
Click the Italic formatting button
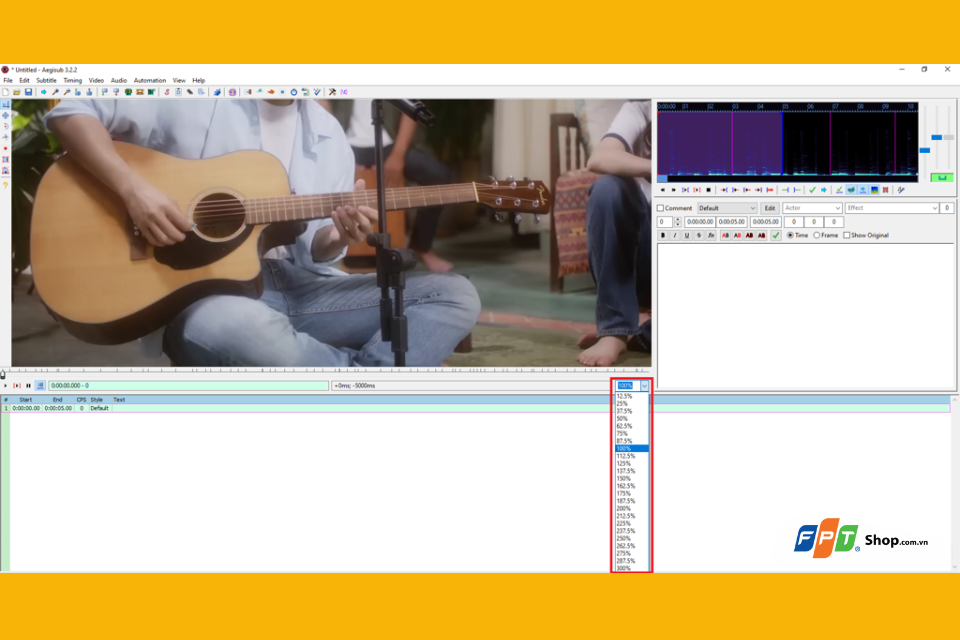[x=675, y=235]
